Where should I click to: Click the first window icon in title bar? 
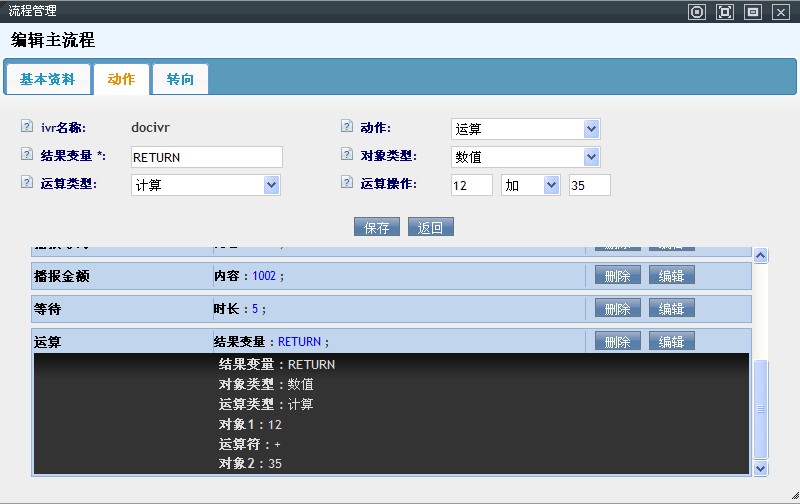coord(697,12)
